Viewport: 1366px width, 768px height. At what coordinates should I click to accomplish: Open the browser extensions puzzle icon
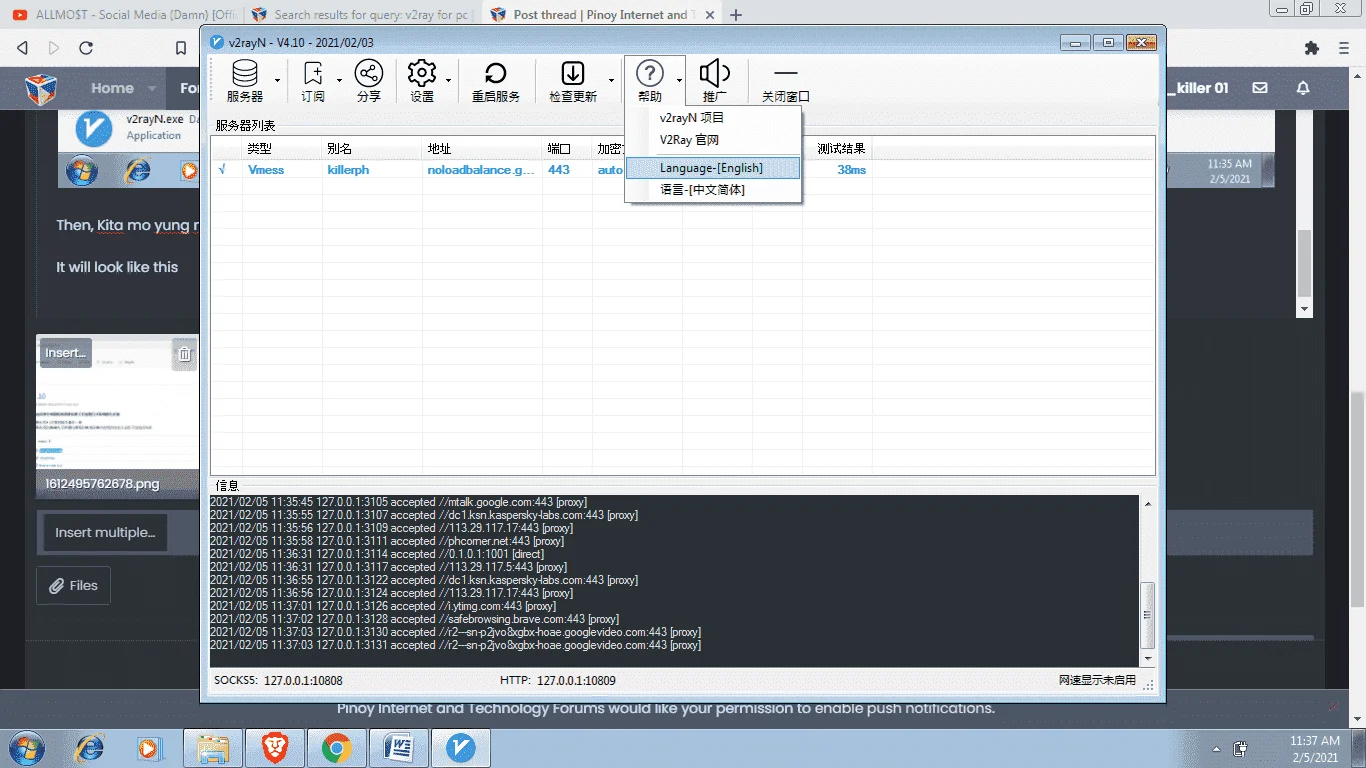[x=1312, y=48]
